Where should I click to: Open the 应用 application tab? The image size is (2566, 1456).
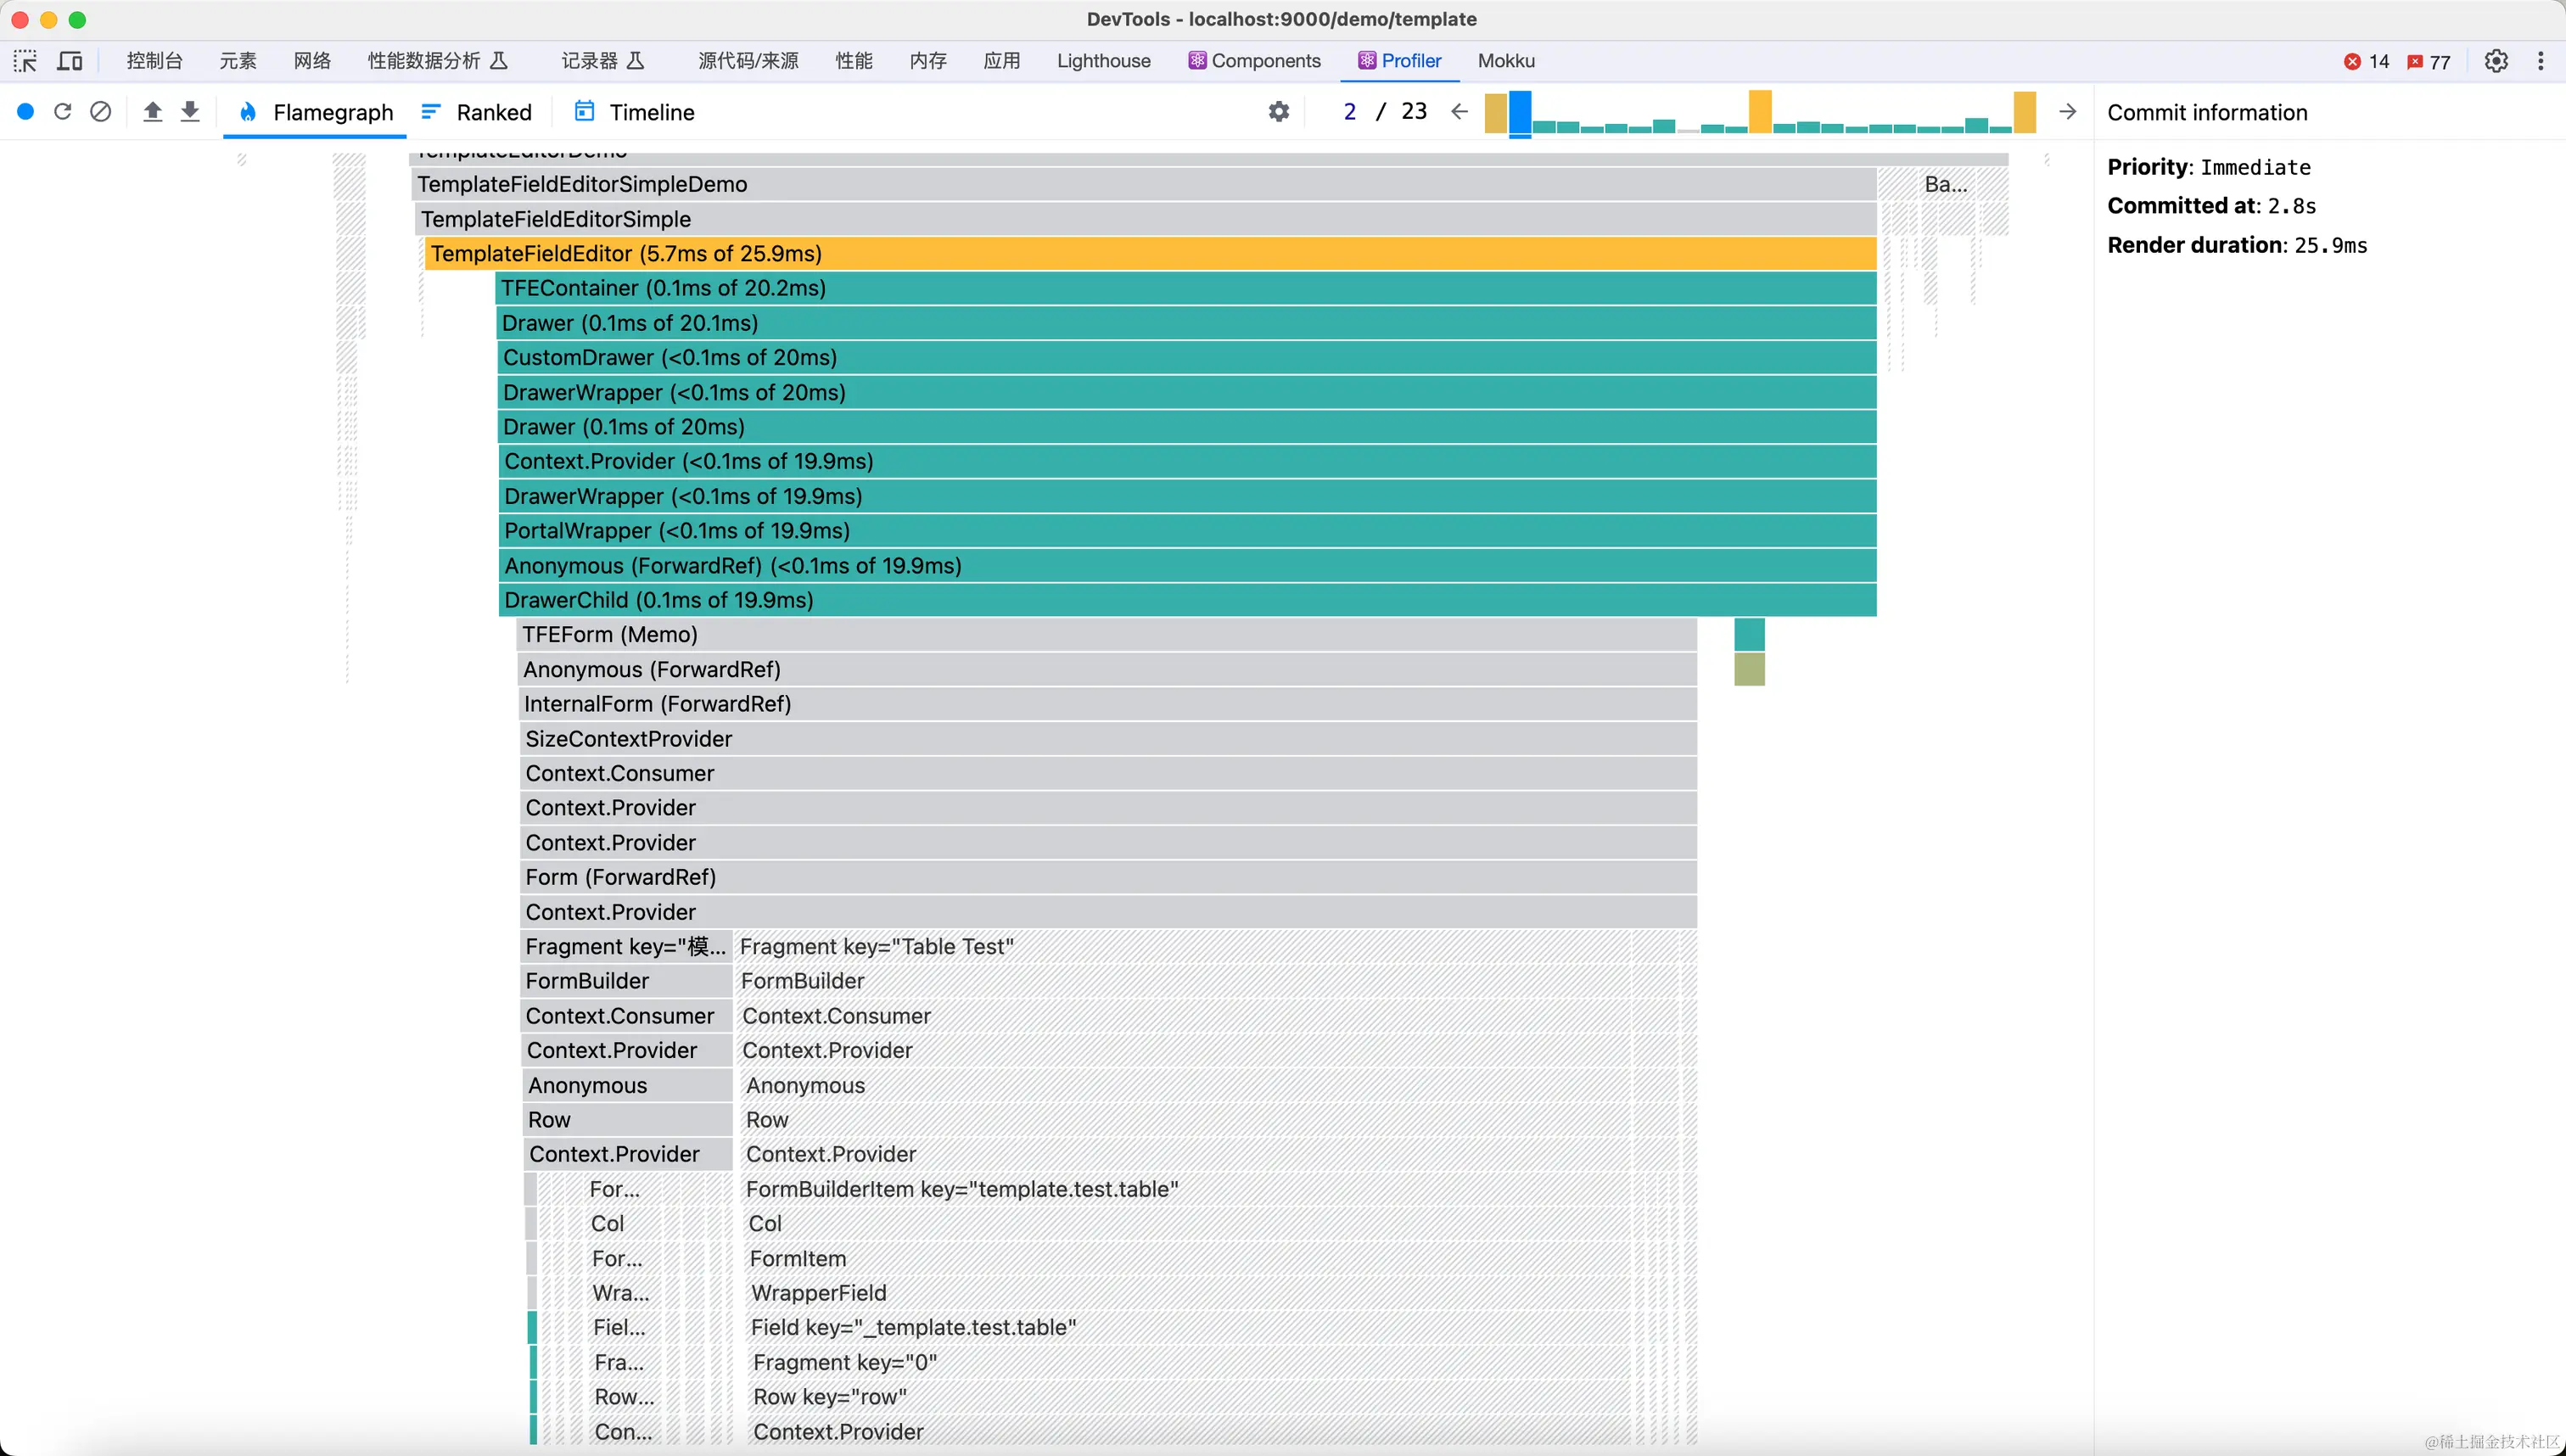coord(1001,61)
